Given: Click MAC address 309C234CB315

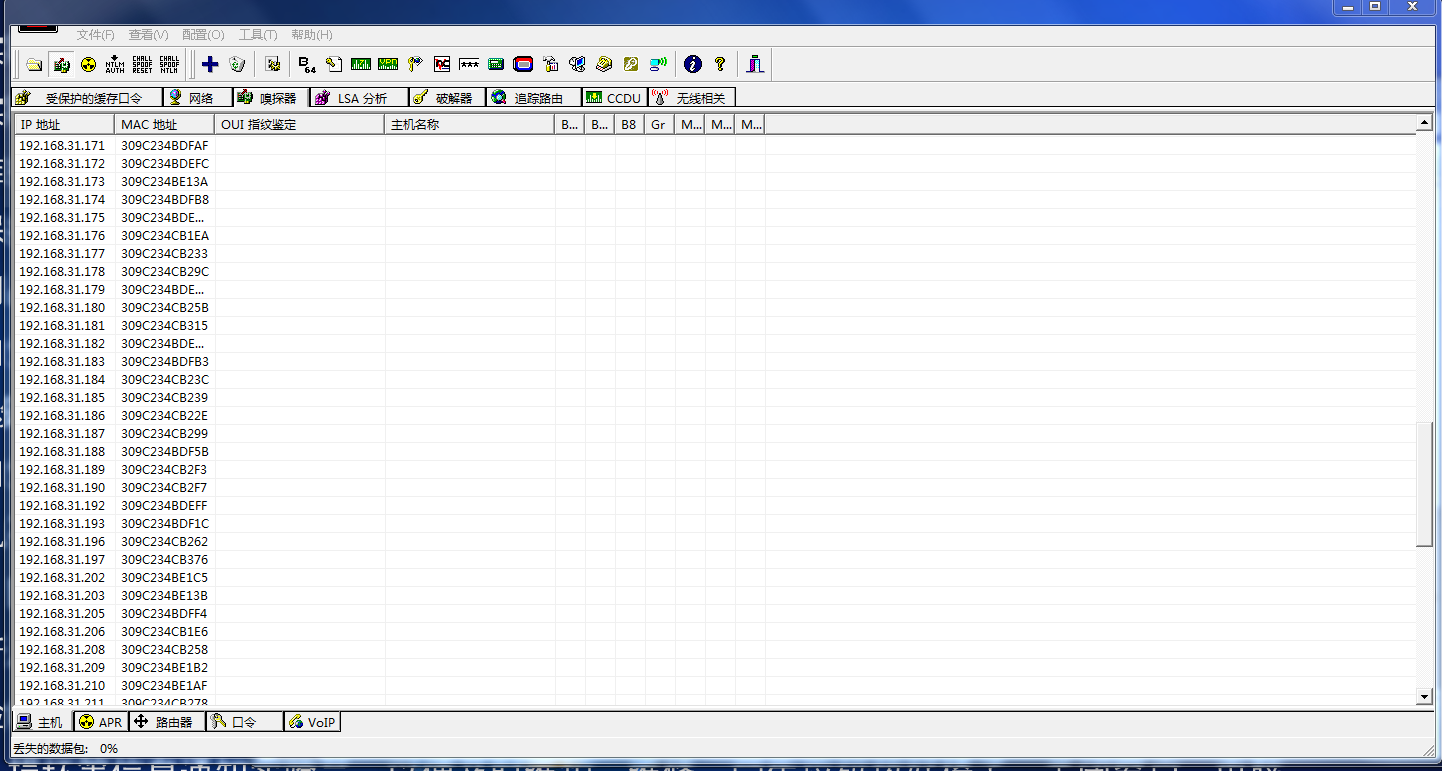Looking at the screenshot, I should [165, 326].
